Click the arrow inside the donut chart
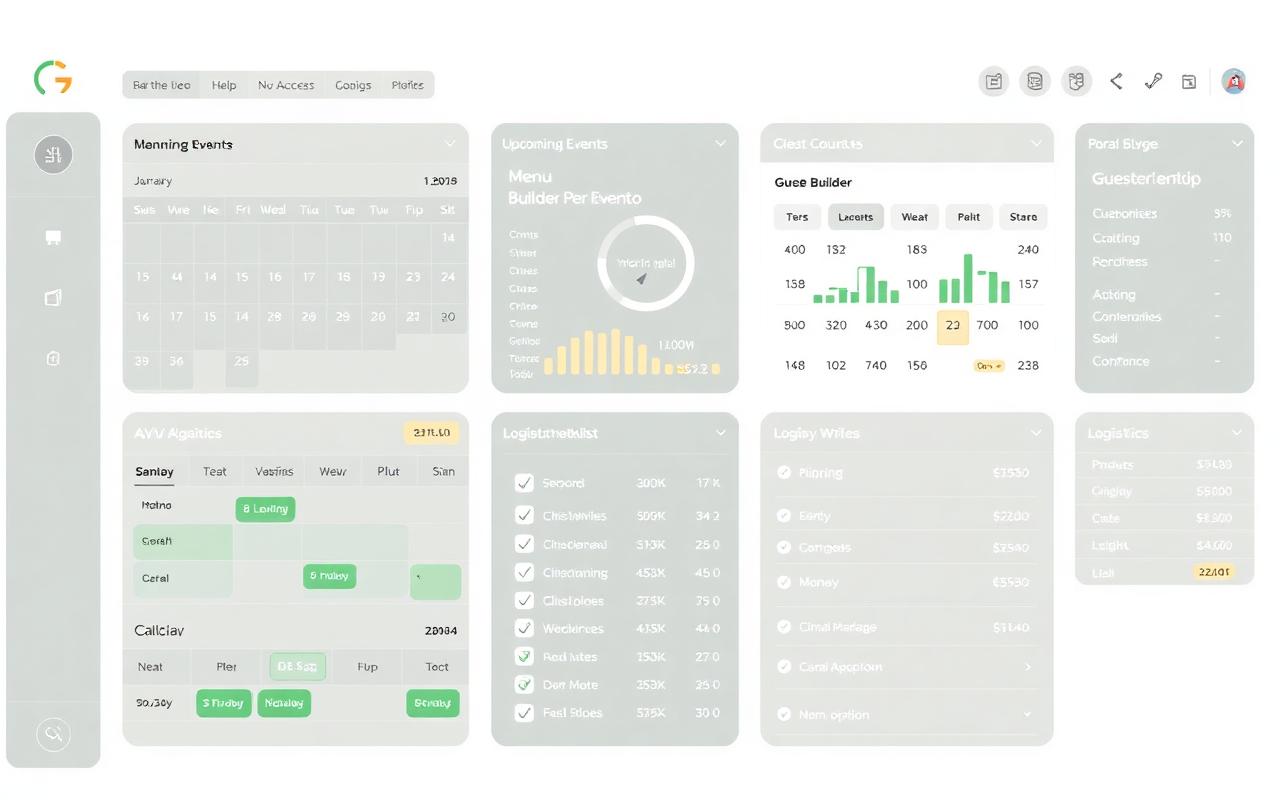 (642, 279)
